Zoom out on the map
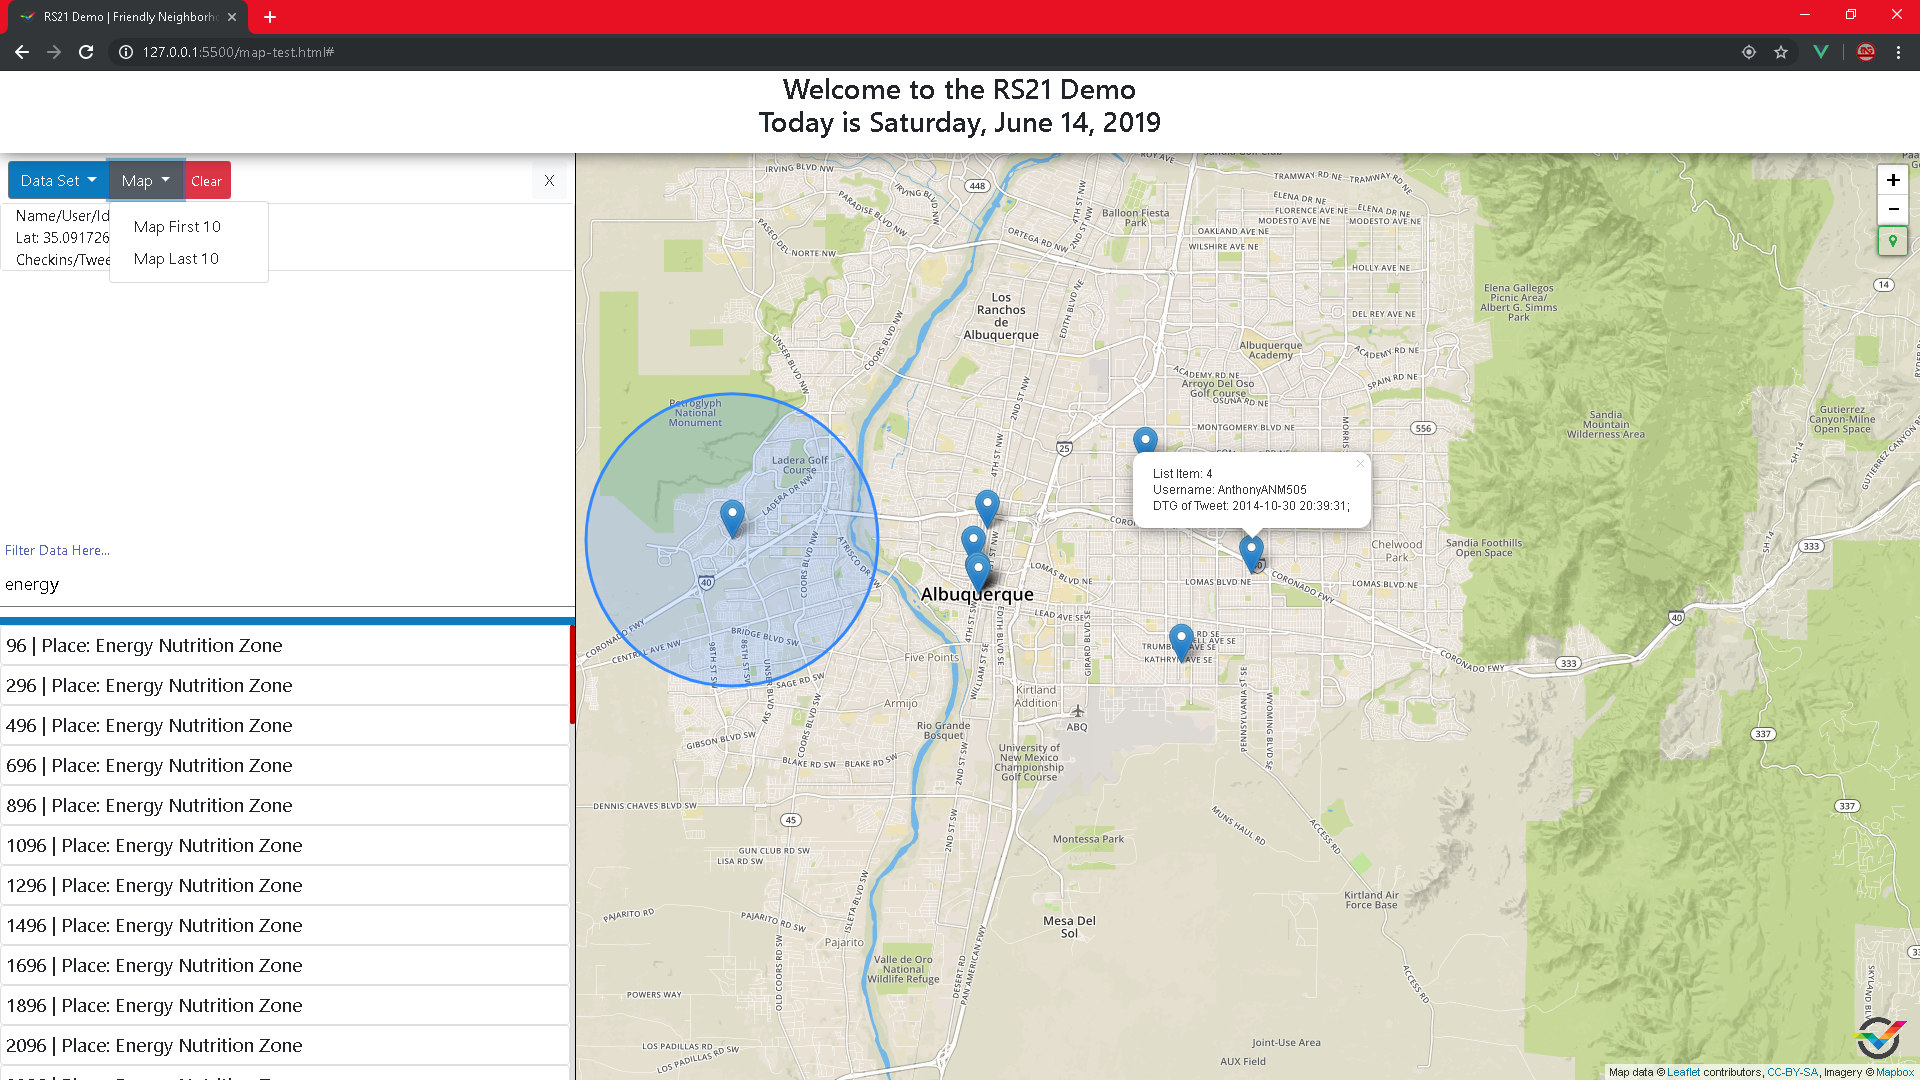 coord(1892,209)
